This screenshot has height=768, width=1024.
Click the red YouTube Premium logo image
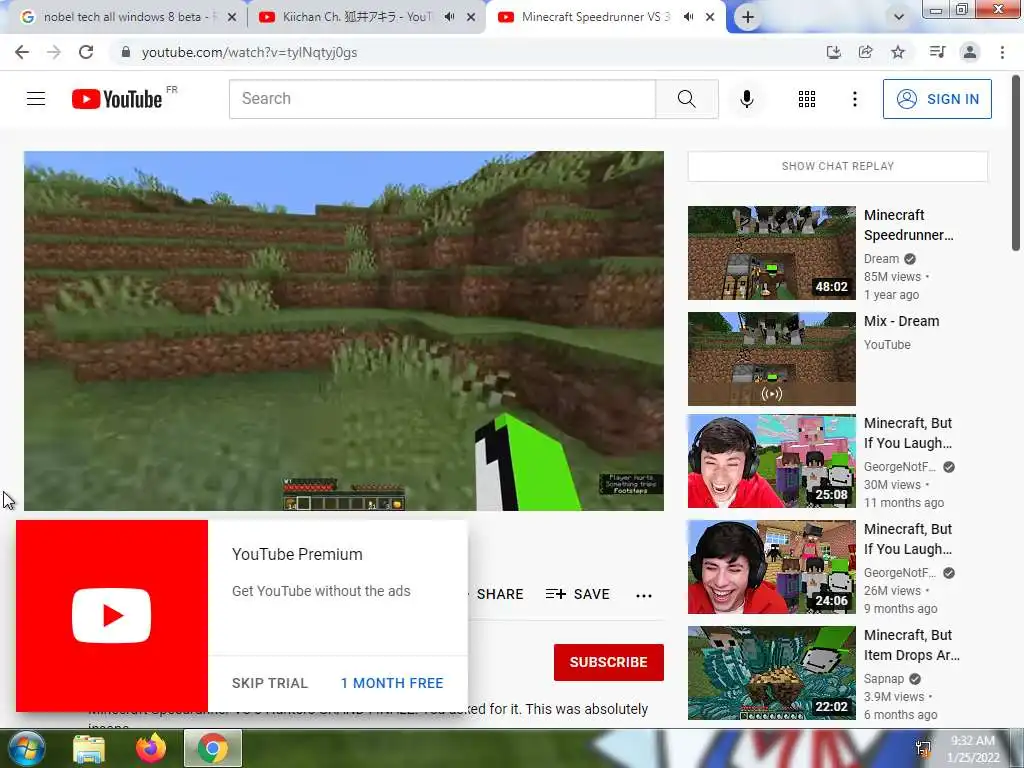(x=112, y=616)
